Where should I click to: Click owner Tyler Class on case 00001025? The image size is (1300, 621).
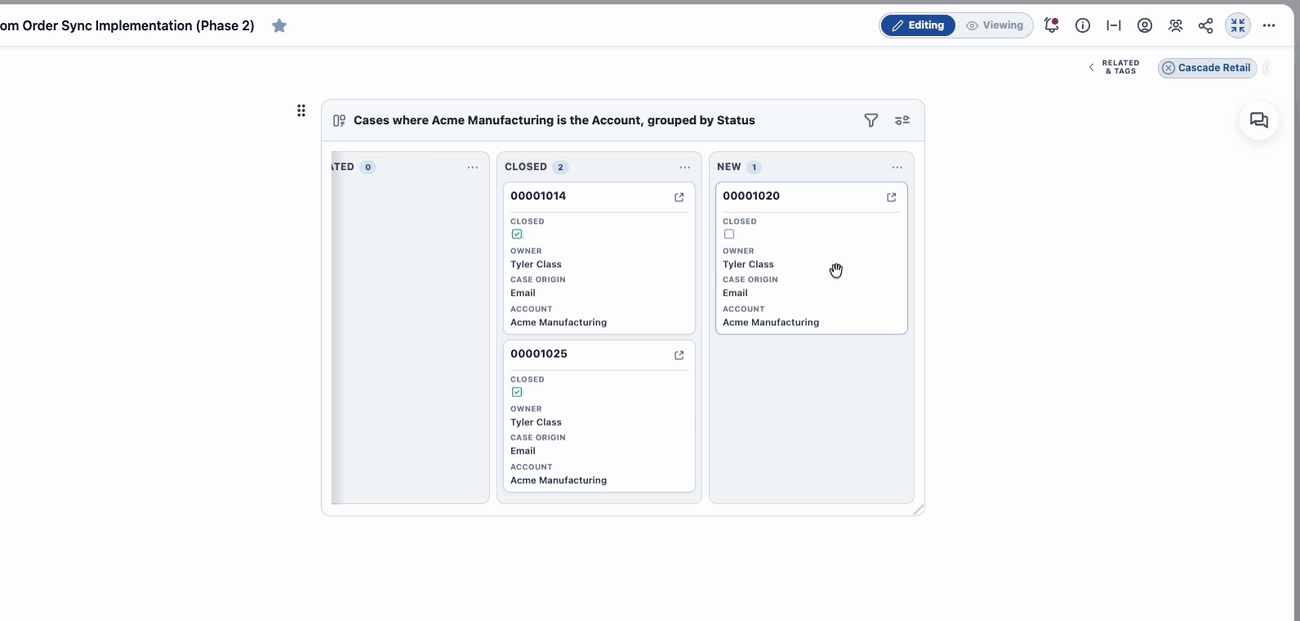coord(536,423)
